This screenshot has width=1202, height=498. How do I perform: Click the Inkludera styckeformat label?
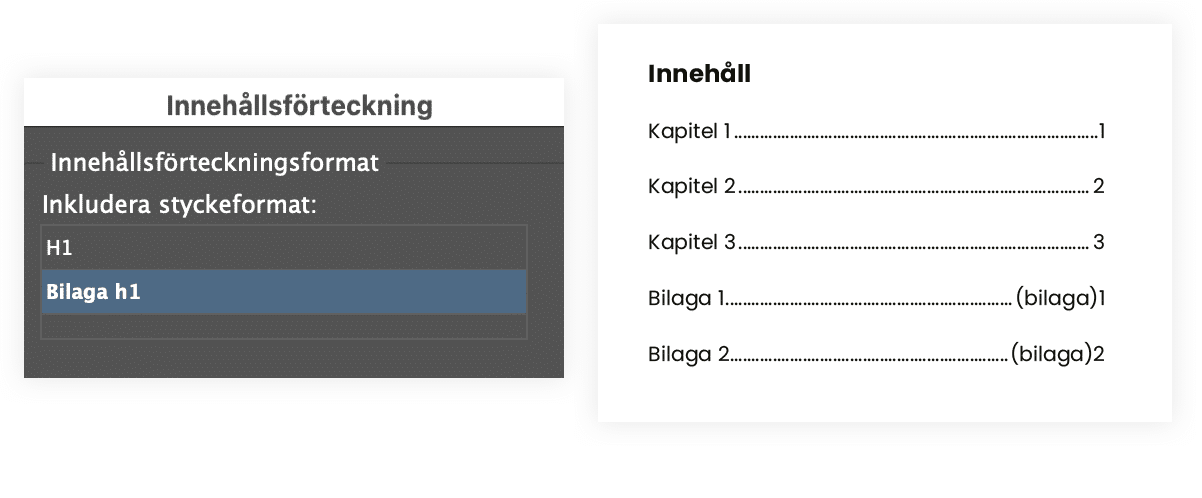179,205
